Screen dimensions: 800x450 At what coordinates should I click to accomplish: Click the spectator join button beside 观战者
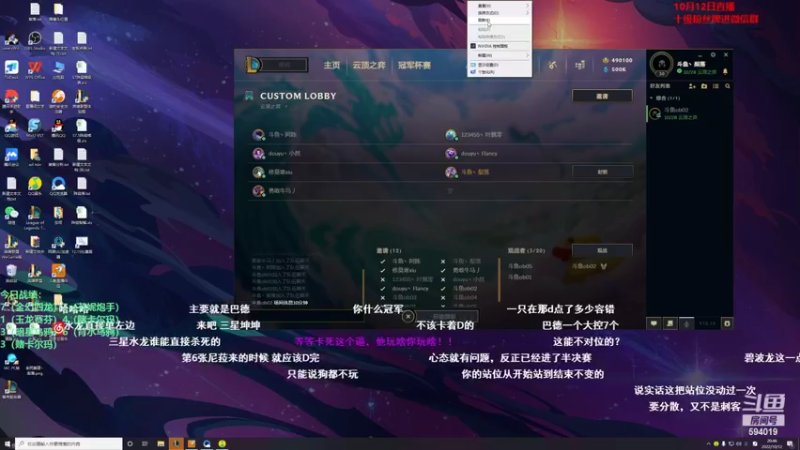coord(602,251)
